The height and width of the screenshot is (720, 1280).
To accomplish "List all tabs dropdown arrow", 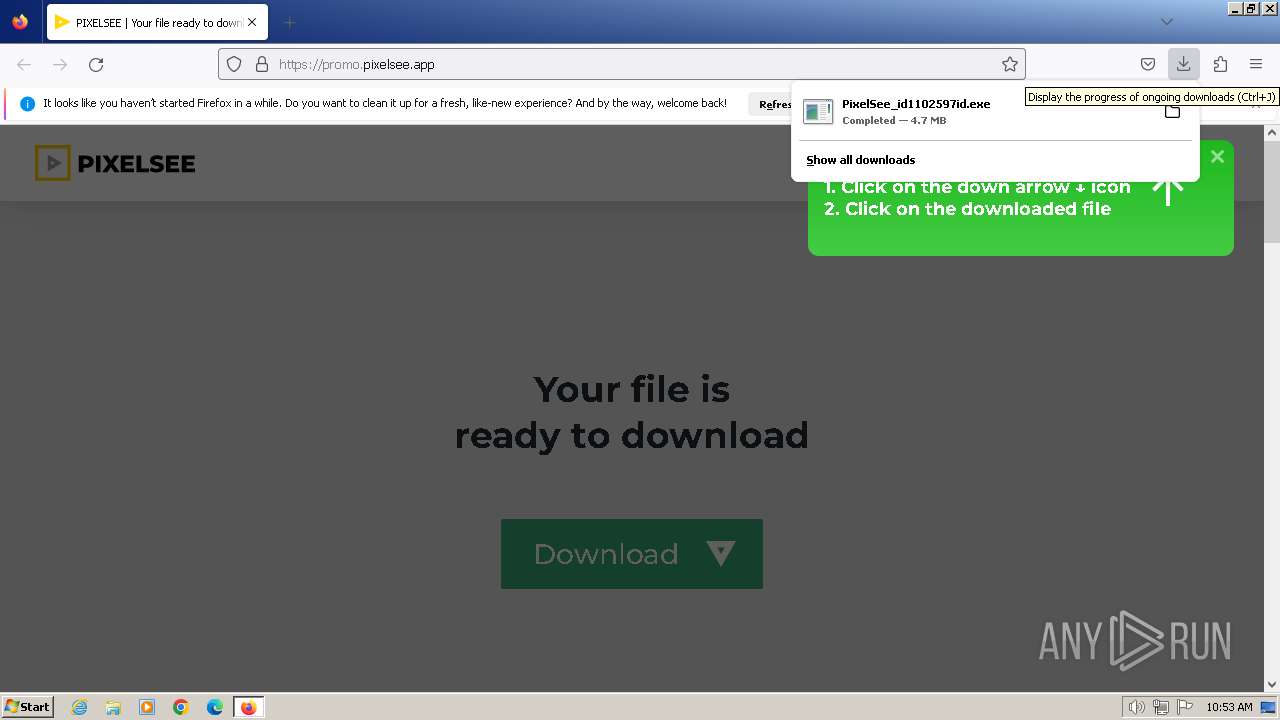I will 1166,22.
